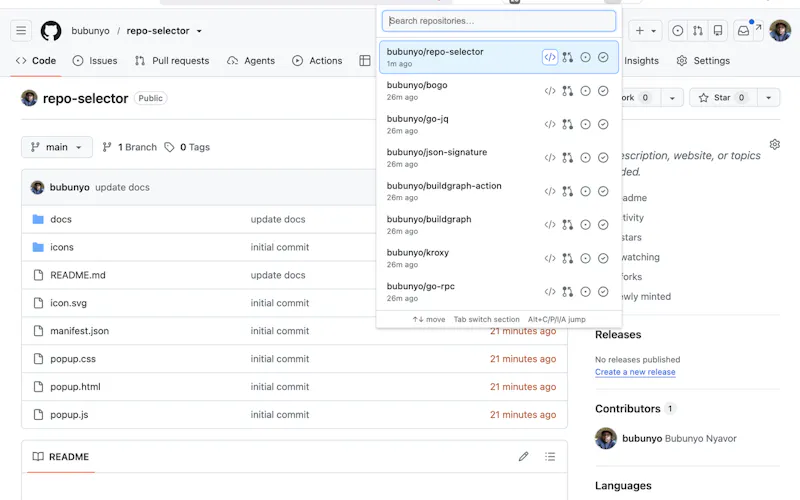Screen dimensions: 800x500
Task: Expand the repo-selector name dropdown
Action: pyautogui.click(x=199, y=31)
